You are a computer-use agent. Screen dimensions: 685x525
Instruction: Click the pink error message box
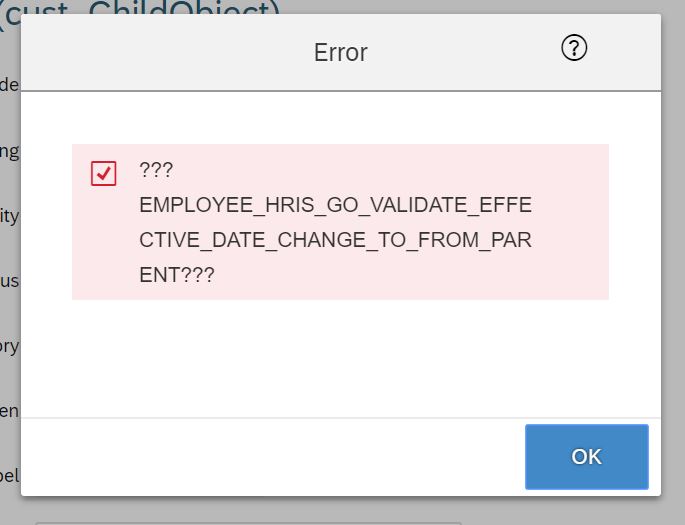pyautogui.click(x=340, y=222)
